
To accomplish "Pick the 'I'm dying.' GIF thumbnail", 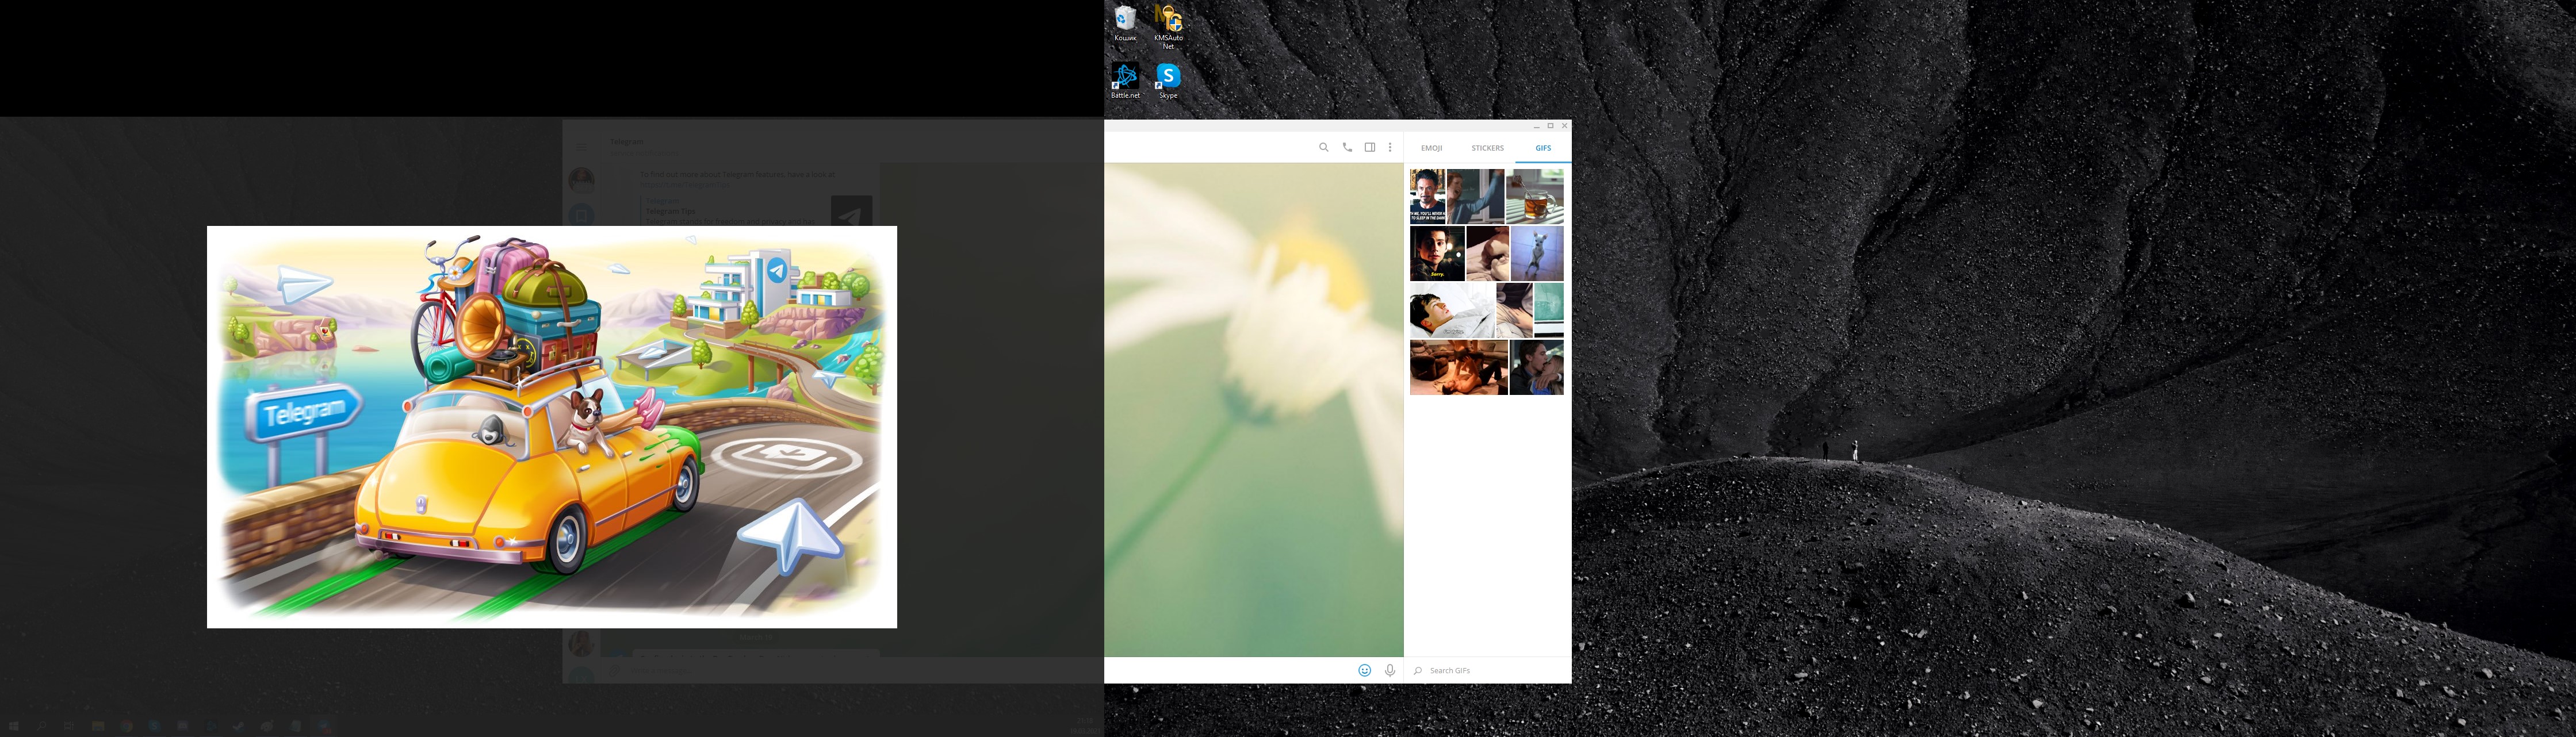I will 1451,310.
